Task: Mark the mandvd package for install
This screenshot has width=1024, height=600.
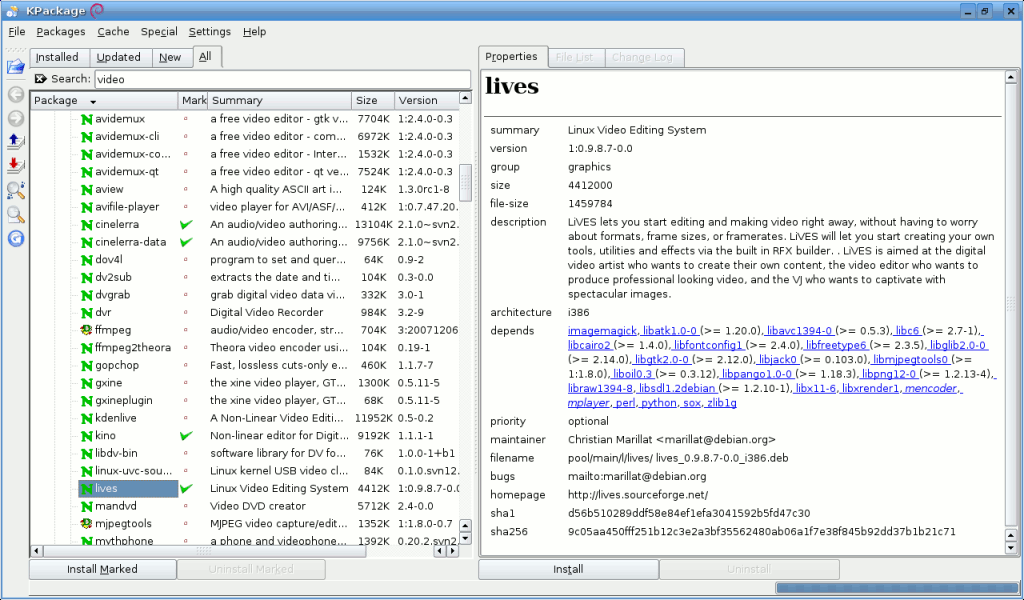Action: 186,506
